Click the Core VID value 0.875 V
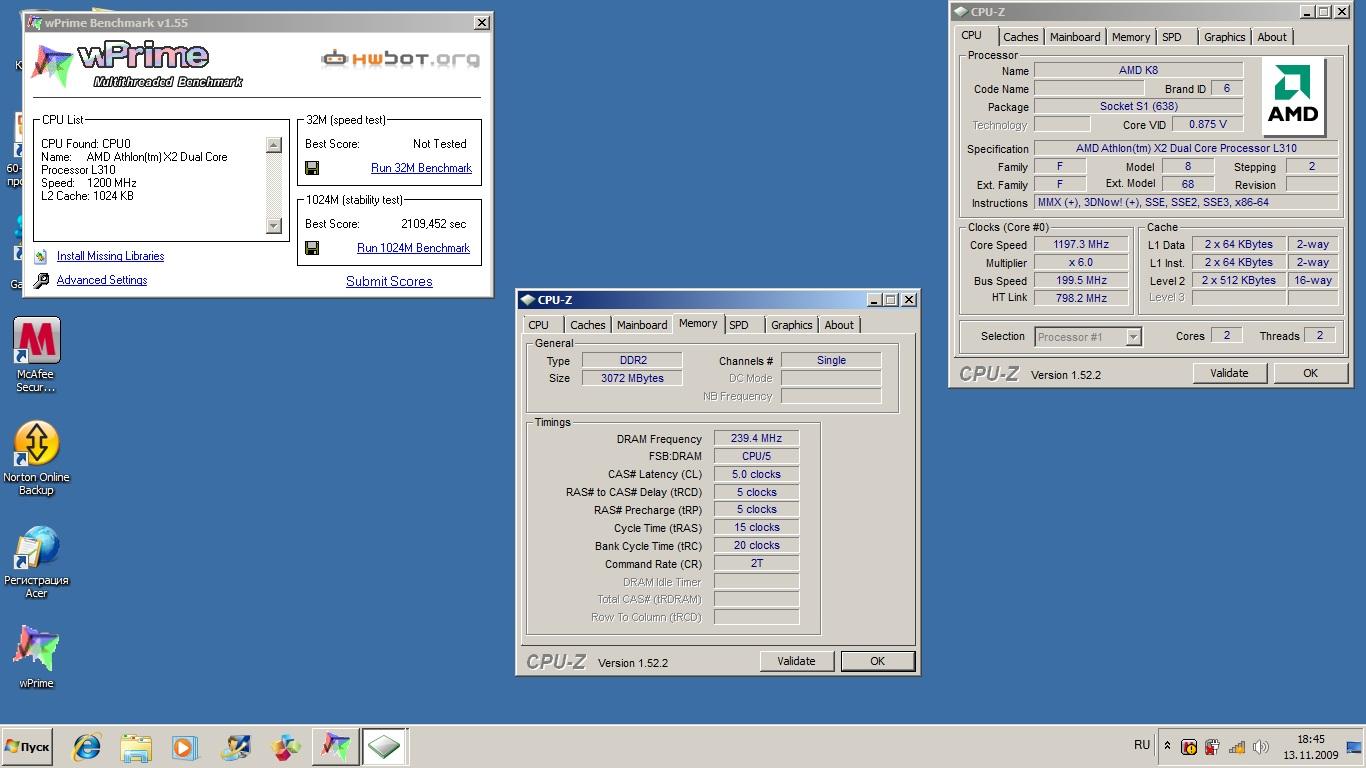This screenshot has width=1366, height=768. tap(1208, 124)
